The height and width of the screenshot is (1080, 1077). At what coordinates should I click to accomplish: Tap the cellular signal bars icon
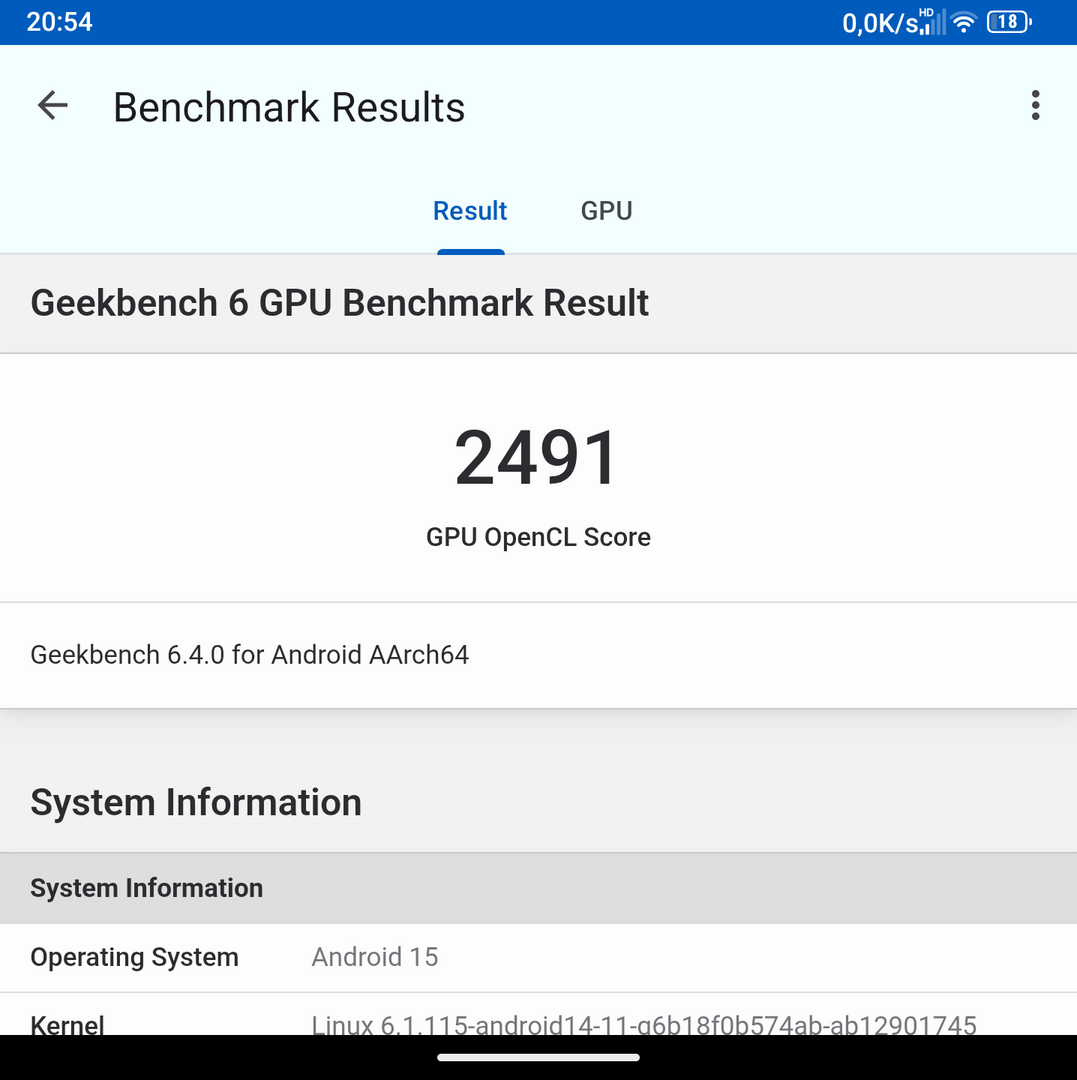click(x=931, y=22)
